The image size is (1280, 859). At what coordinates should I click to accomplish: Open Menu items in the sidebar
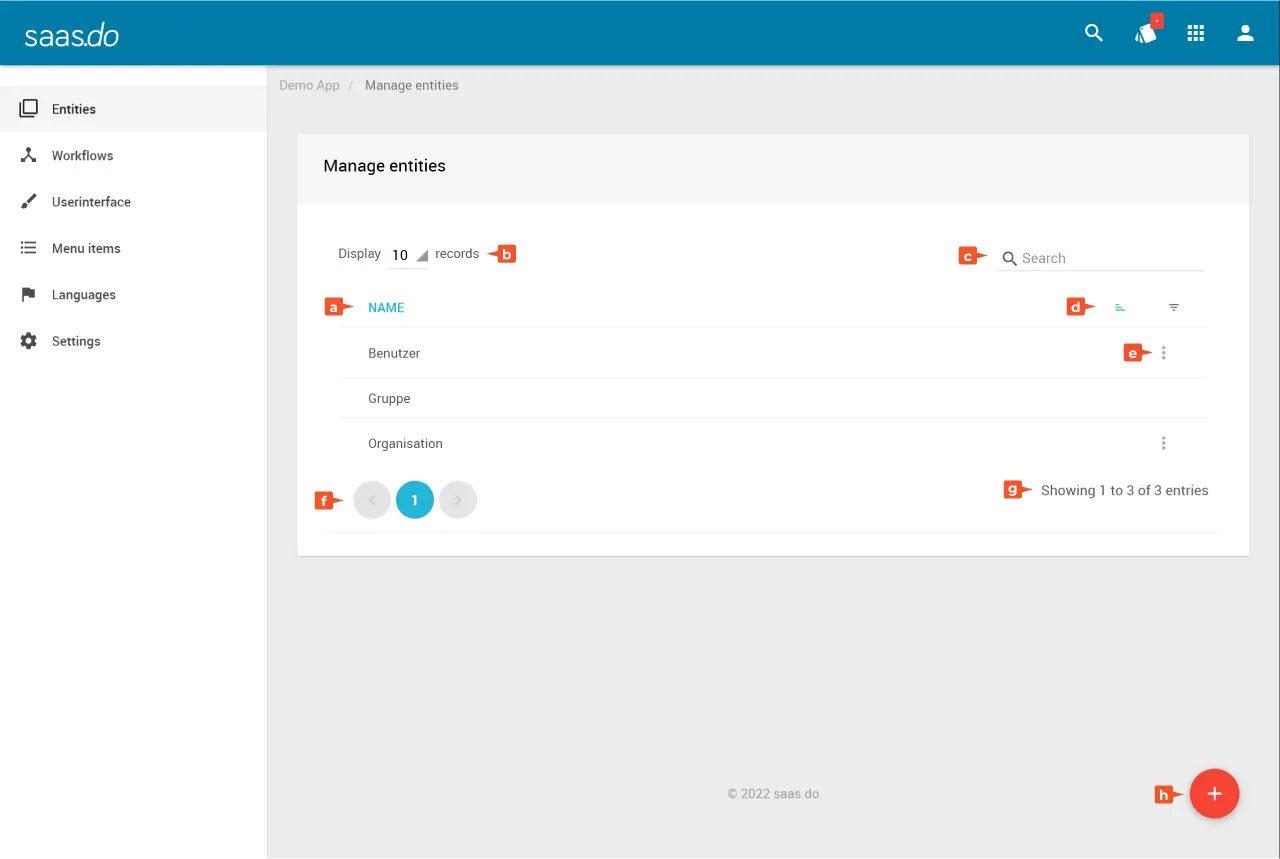(86, 248)
